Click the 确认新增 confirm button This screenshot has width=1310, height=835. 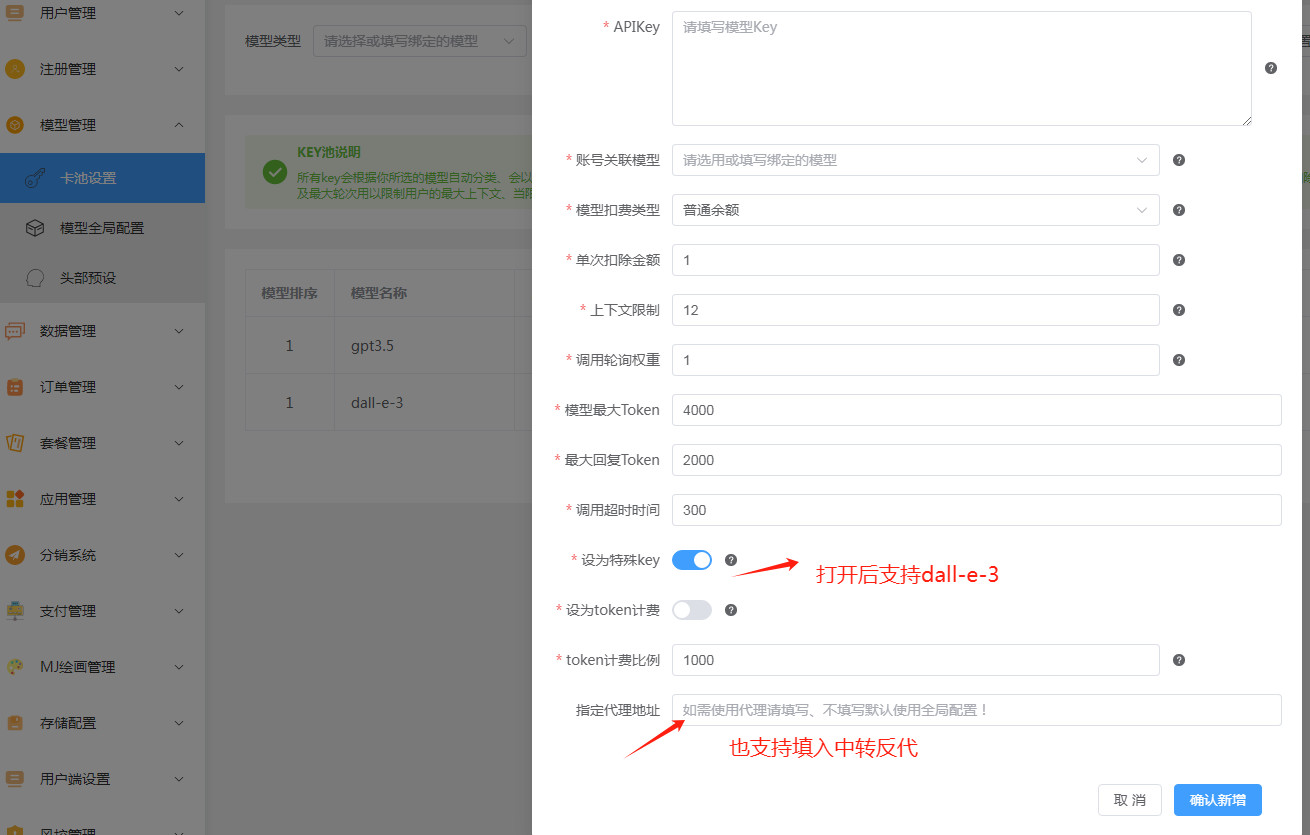pos(1217,799)
